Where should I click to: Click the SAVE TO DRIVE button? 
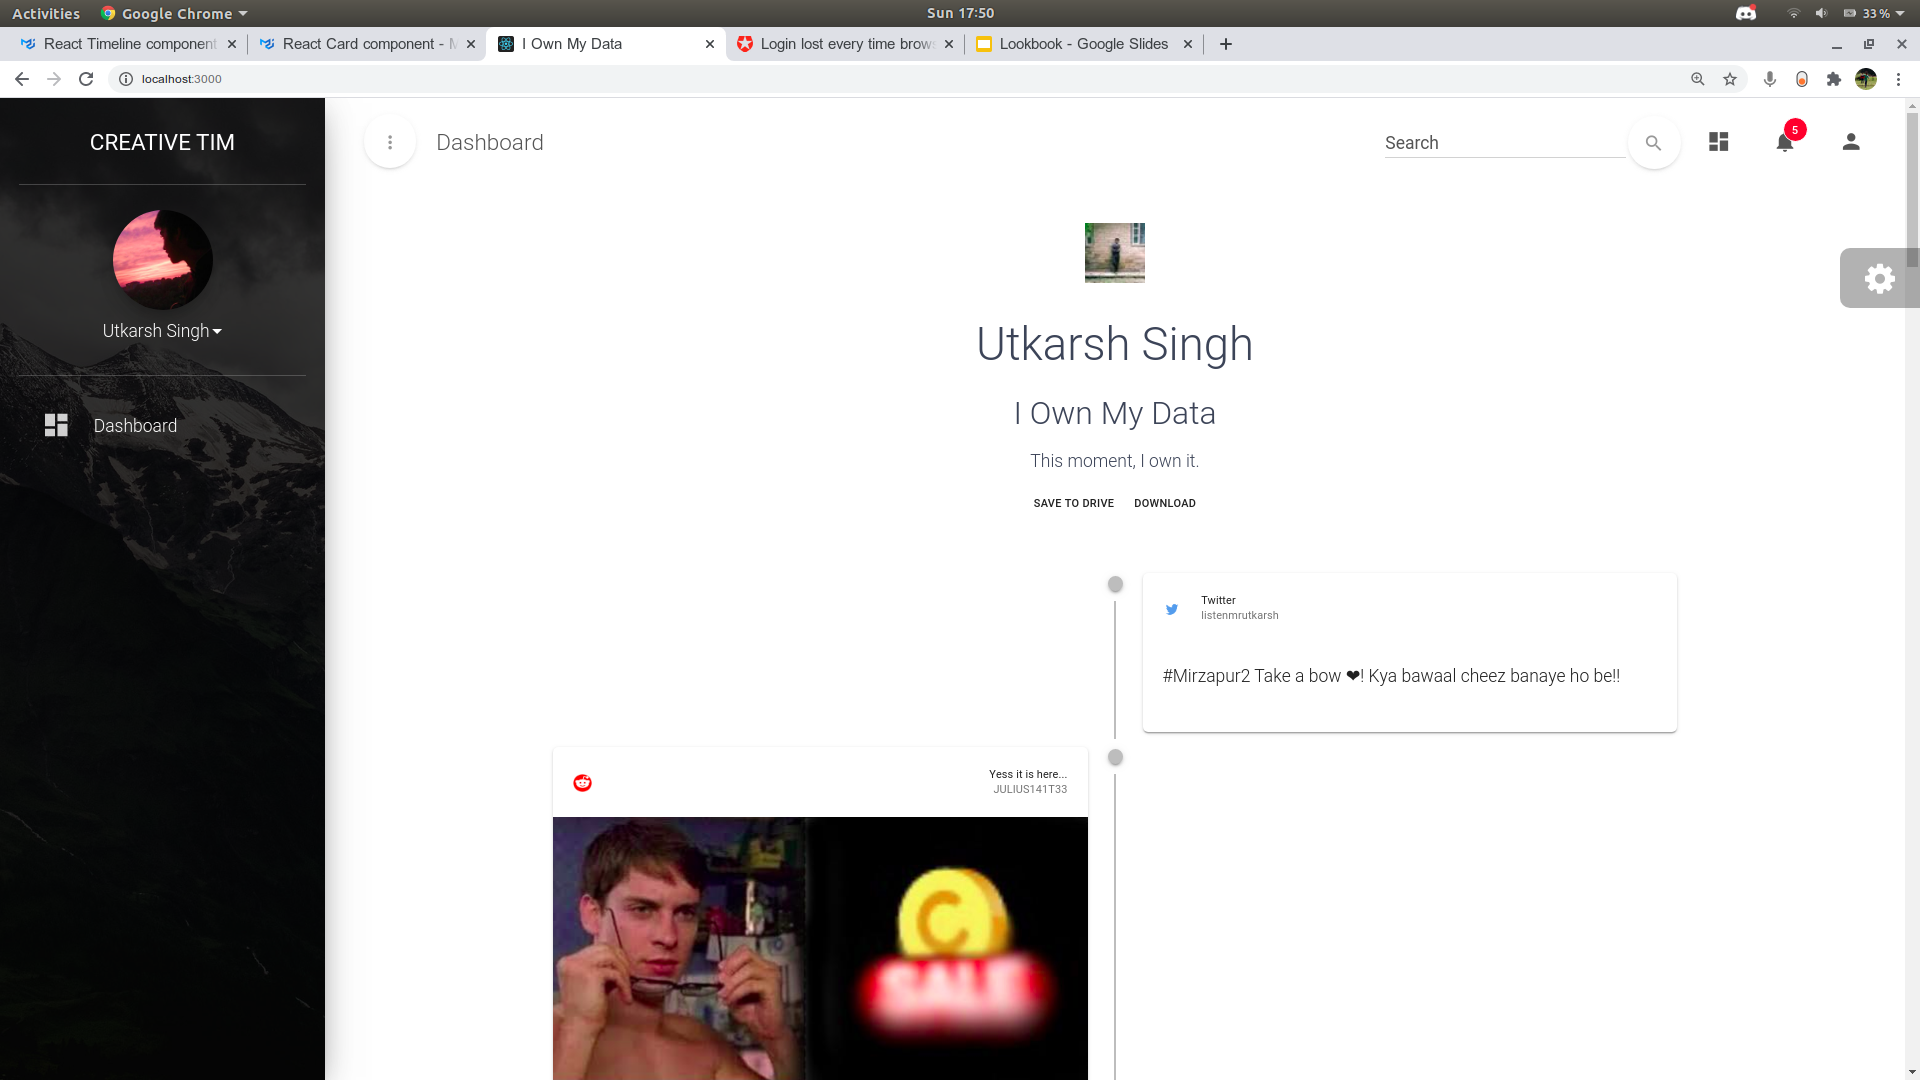(1073, 503)
